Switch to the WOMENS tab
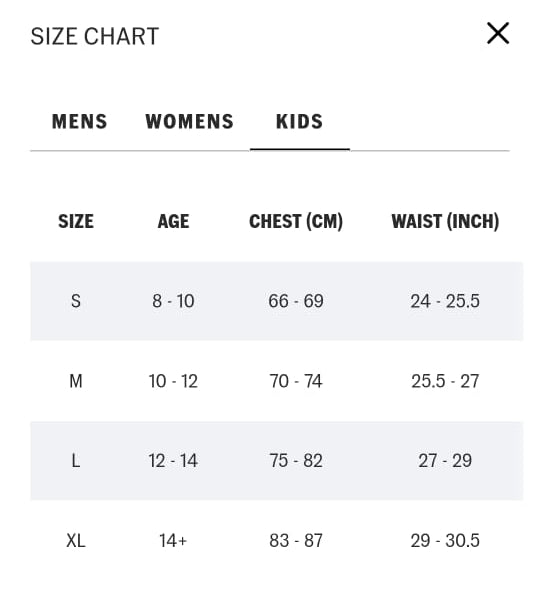This screenshot has height=599, width=540. [x=189, y=121]
